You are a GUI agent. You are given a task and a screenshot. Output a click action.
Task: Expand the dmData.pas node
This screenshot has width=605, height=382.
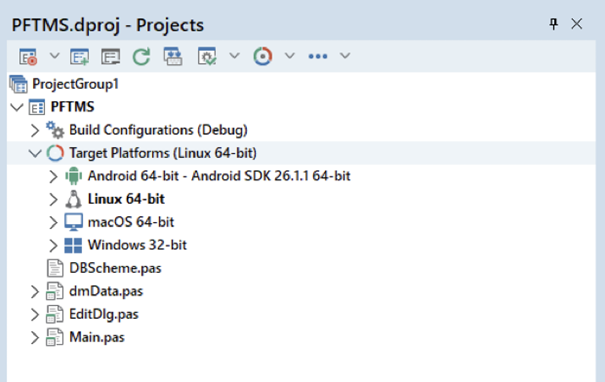click(35, 292)
